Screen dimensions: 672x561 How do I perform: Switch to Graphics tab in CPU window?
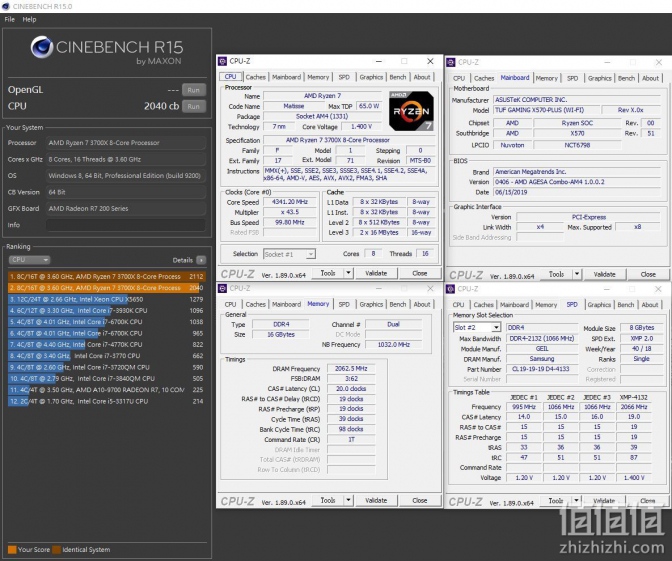click(371, 77)
